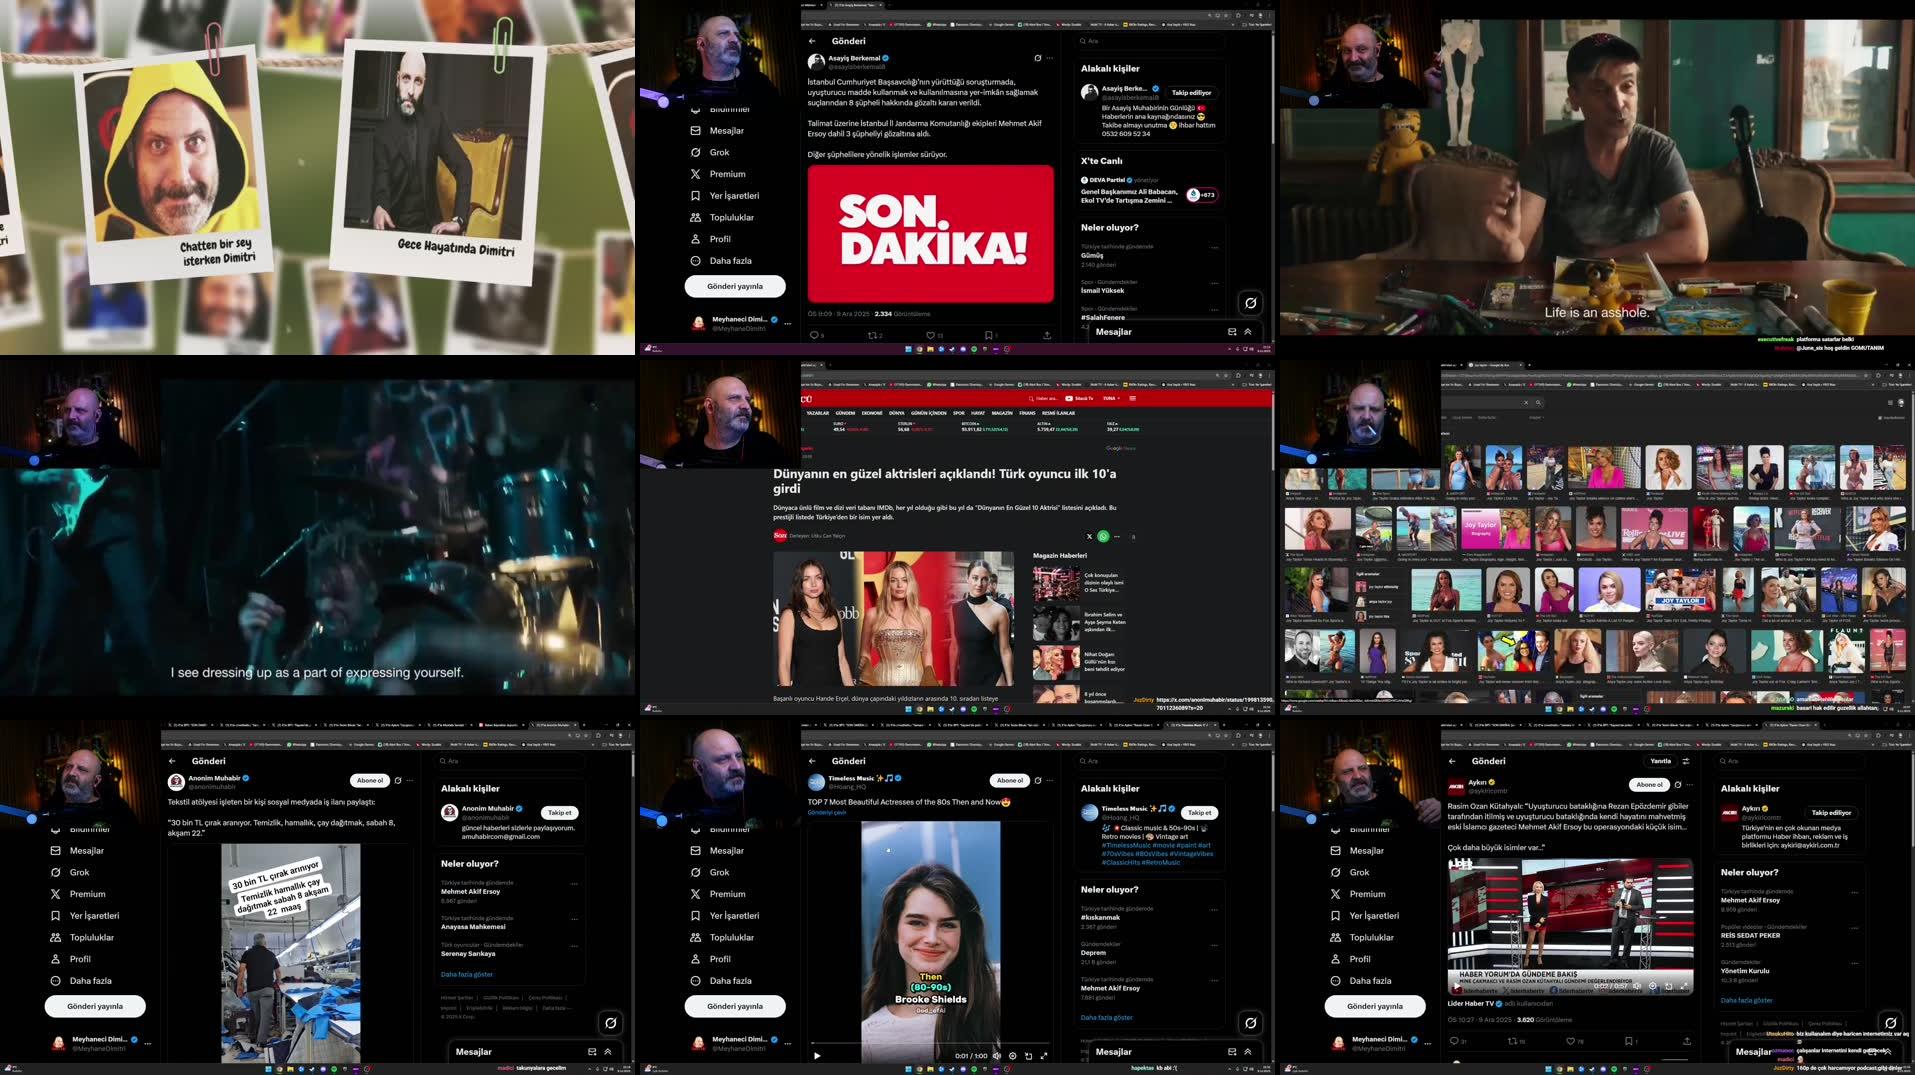Open Premium in the Aykırı page sidebar
This screenshot has width=1915, height=1075.
[1367, 894]
